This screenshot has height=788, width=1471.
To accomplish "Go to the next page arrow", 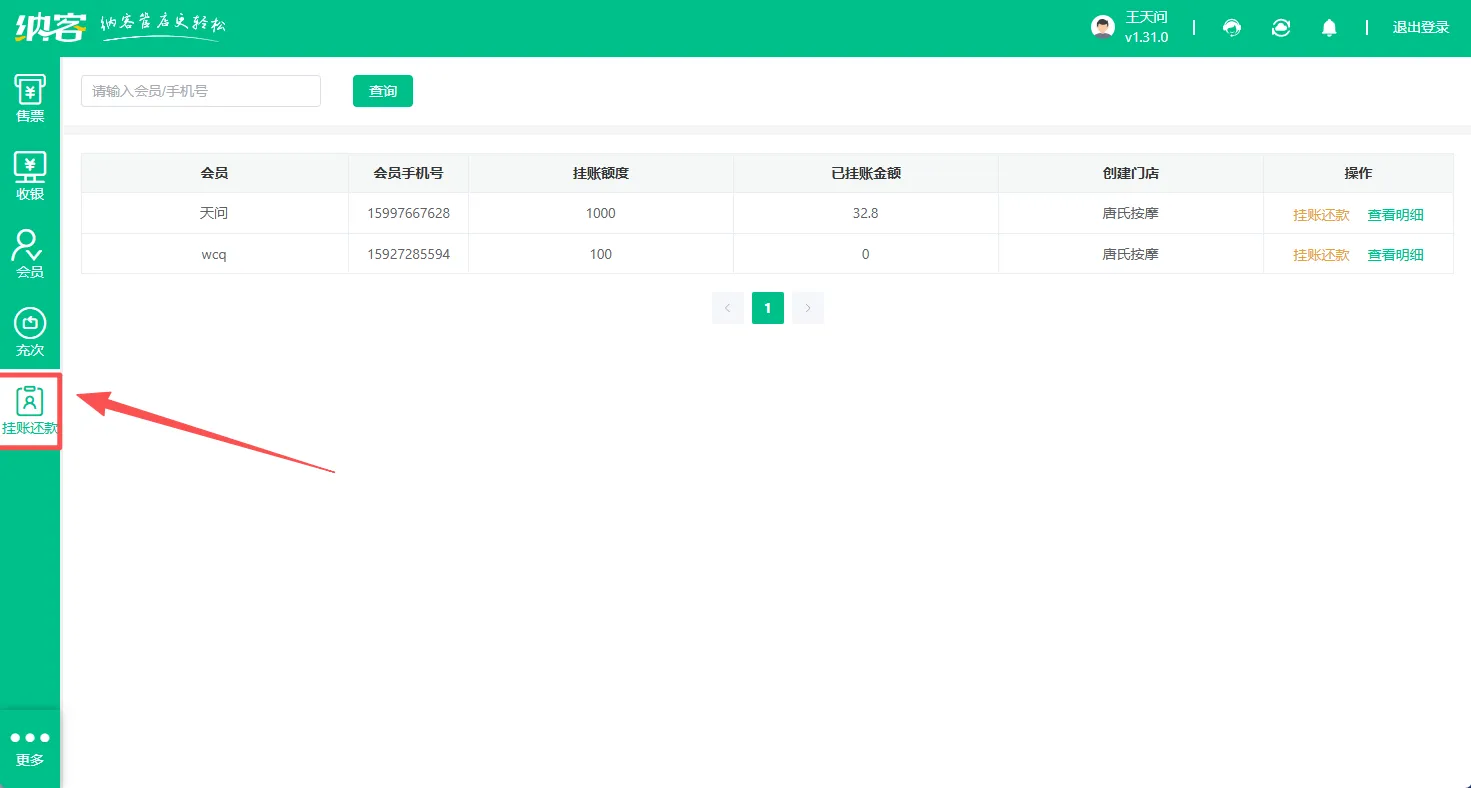I will click(807, 307).
